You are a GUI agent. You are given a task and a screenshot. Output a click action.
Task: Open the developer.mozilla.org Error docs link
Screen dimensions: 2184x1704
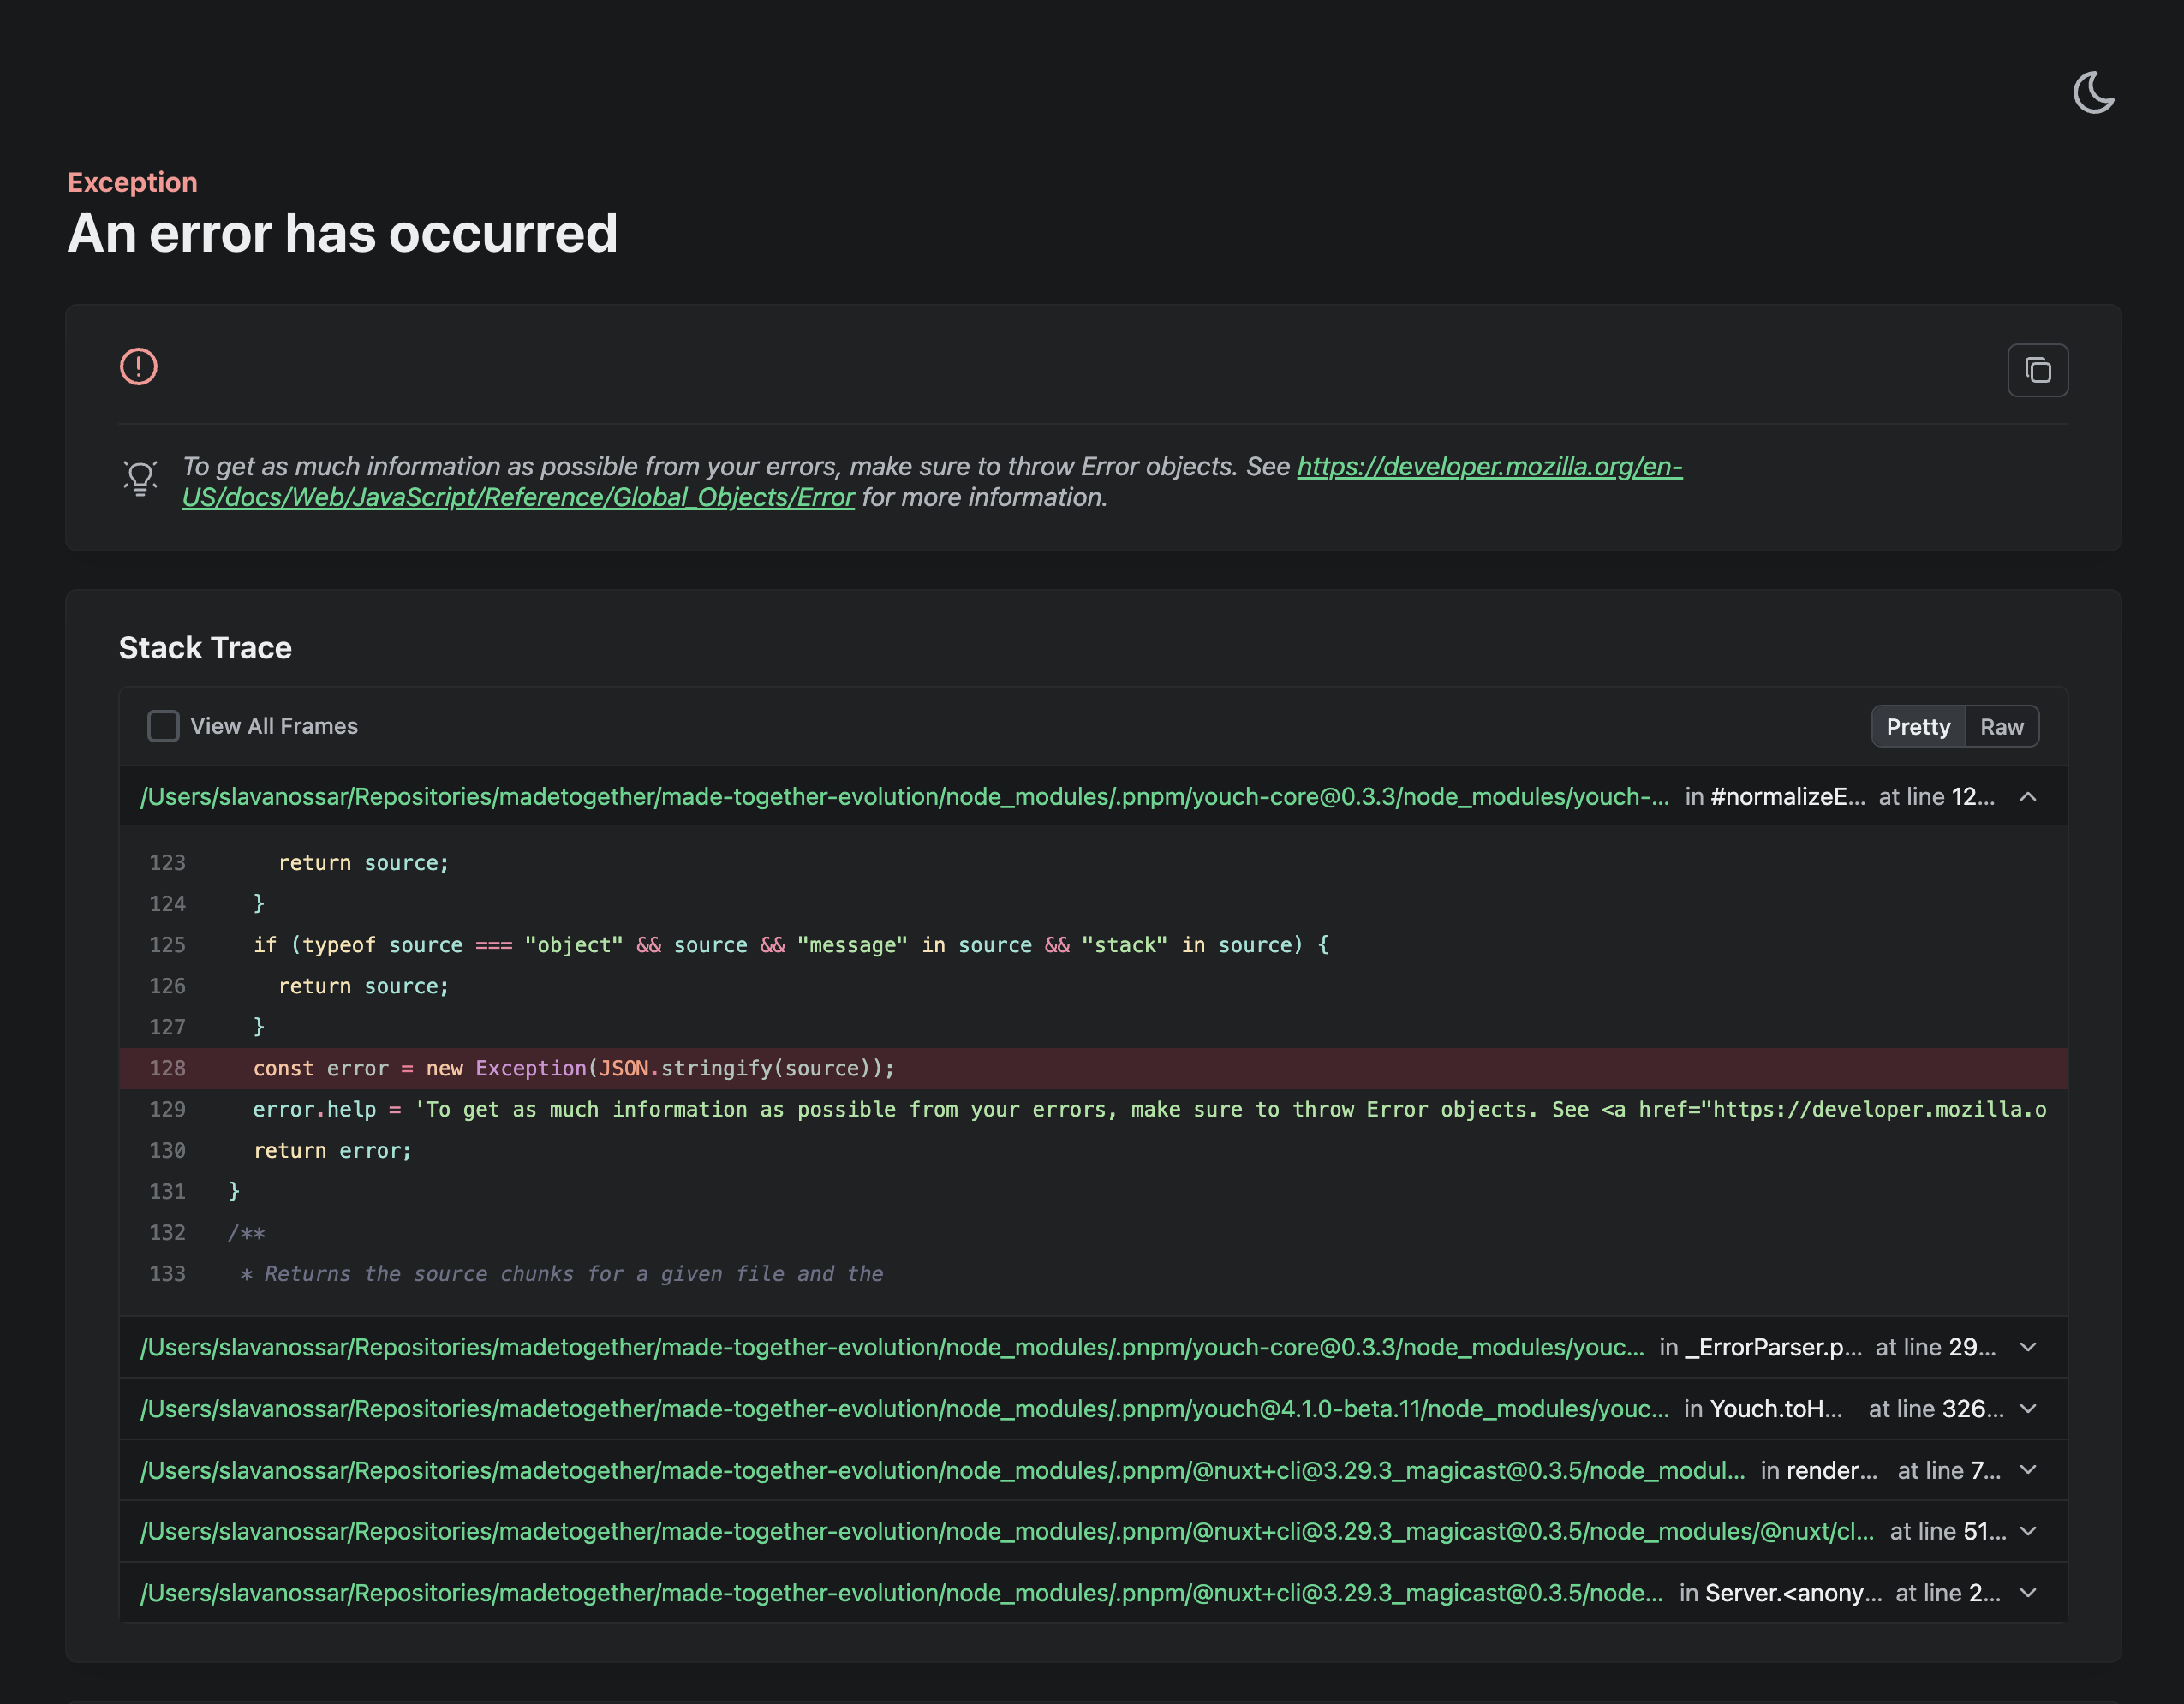coord(1489,467)
